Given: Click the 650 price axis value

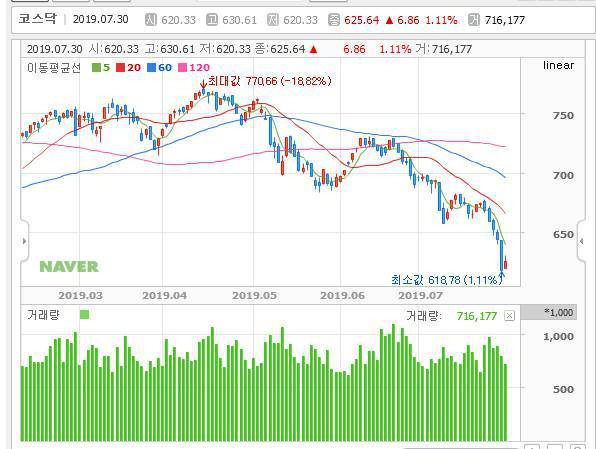Looking at the screenshot, I should tap(563, 235).
